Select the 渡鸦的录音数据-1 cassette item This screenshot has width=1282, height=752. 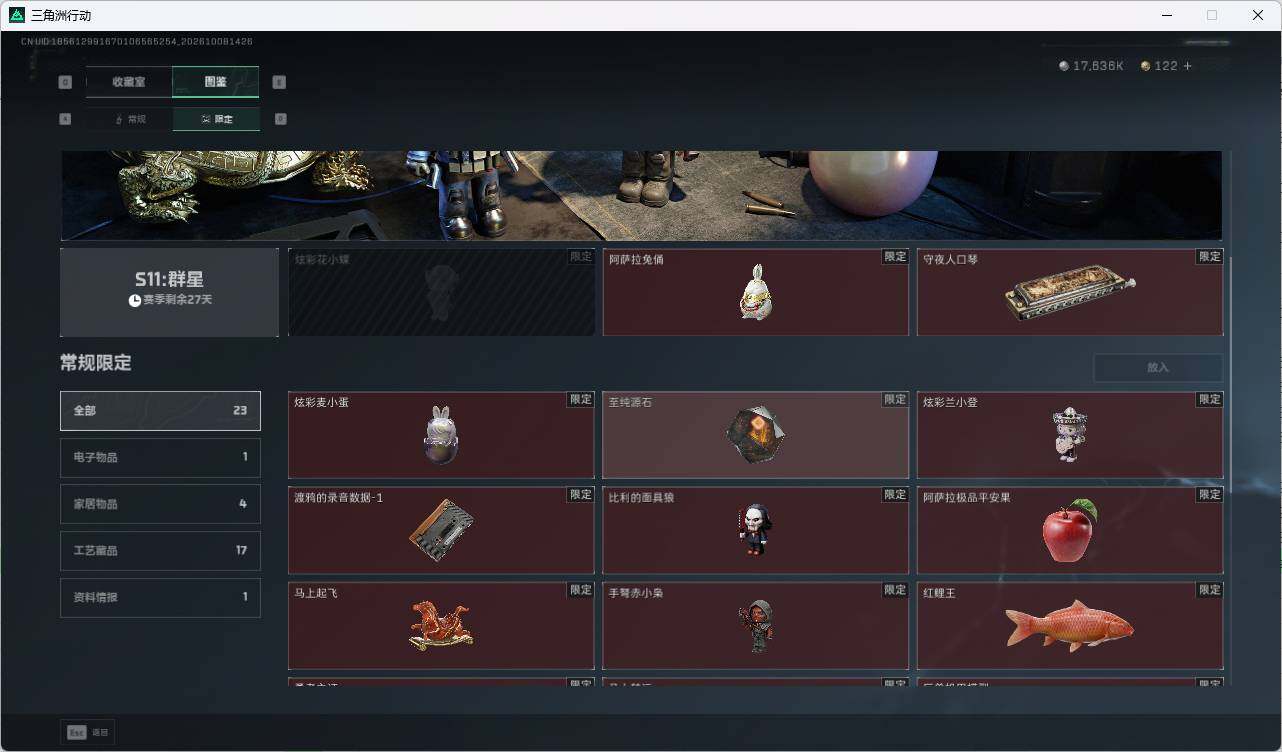441,530
